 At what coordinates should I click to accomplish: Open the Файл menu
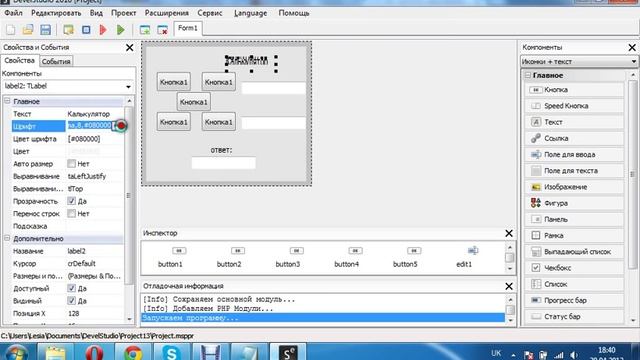point(13,13)
